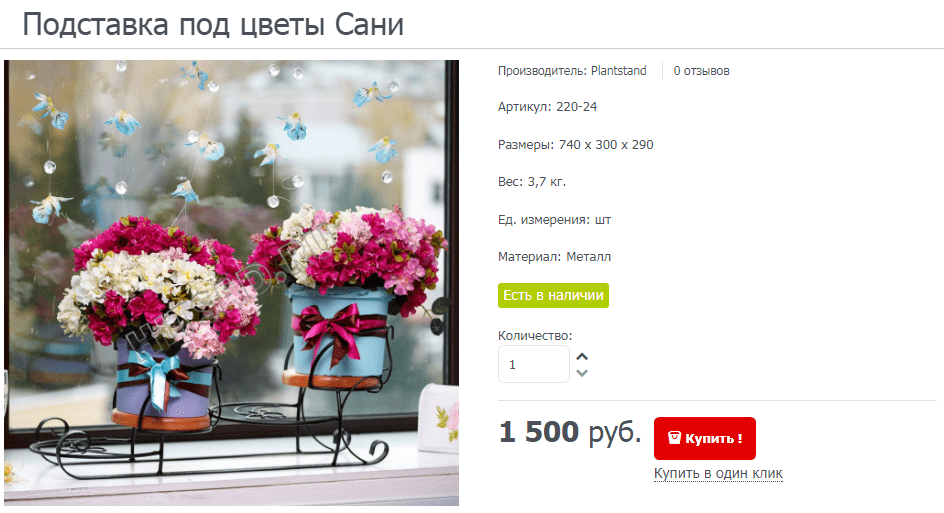Click the Вес 3,7 кг line
This screenshot has width=944, height=513.
(x=532, y=181)
